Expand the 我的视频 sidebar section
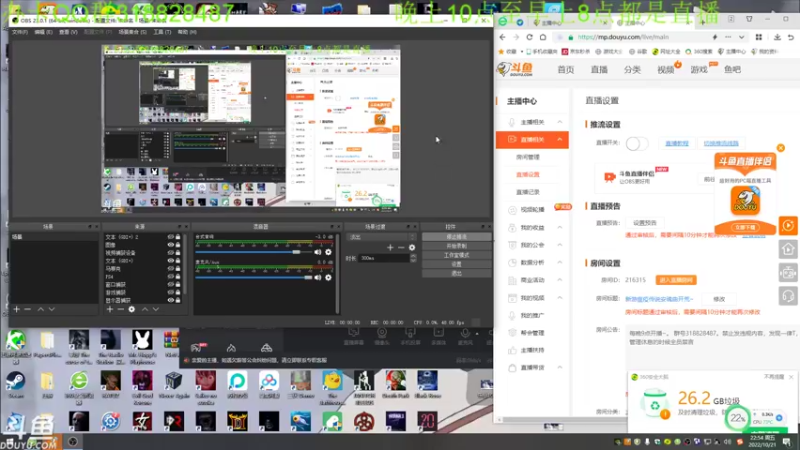This screenshot has width=800, height=450. [560, 297]
